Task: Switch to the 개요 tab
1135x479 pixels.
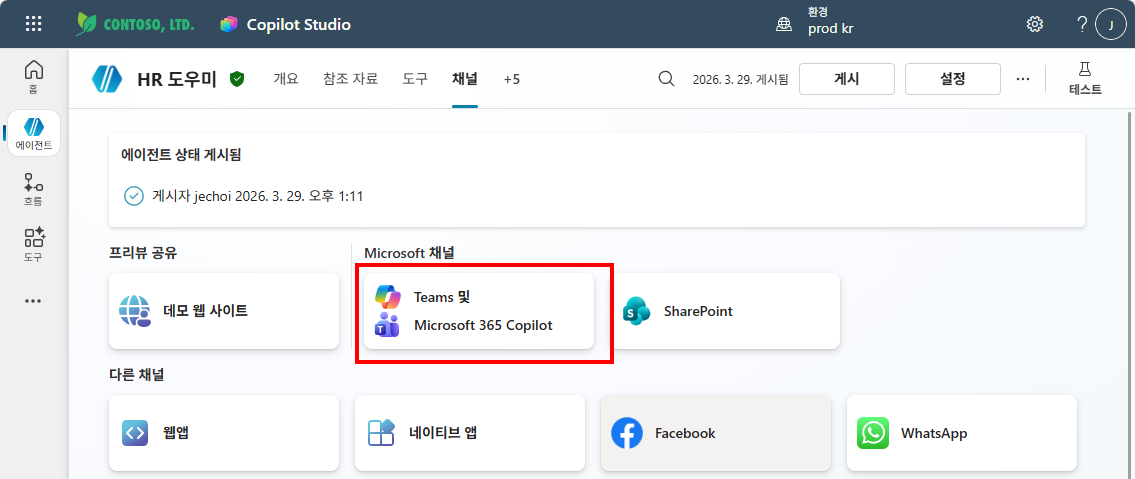Action: coord(286,79)
